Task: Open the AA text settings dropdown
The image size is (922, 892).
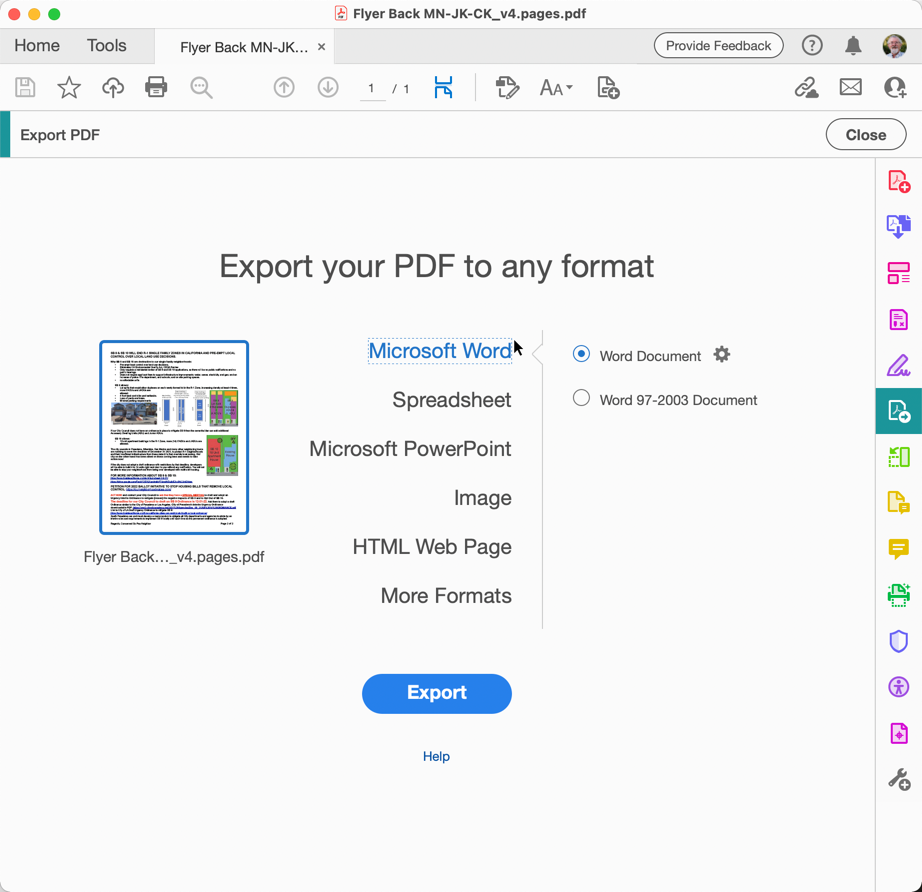Action: (556, 87)
